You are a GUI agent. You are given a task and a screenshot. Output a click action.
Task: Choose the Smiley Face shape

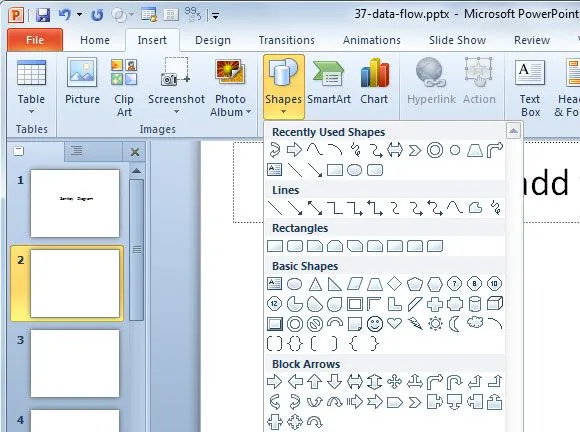click(375, 324)
